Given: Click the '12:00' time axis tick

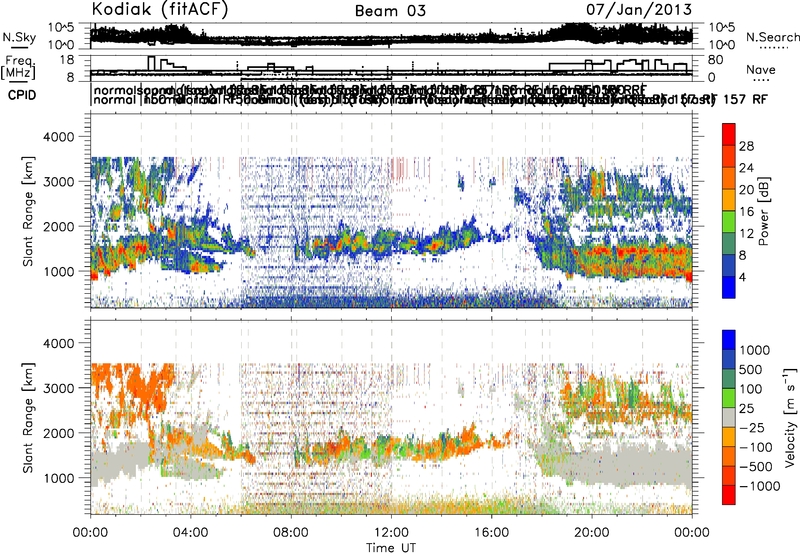Looking at the screenshot, I should 391,533.
